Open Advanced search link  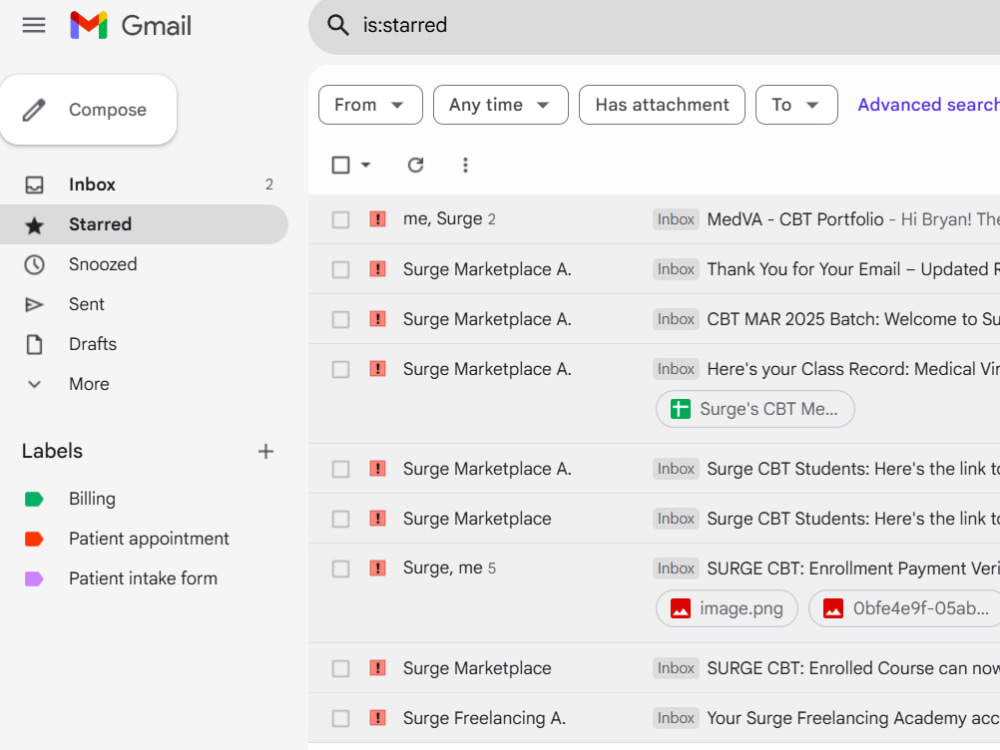(929, 105)
